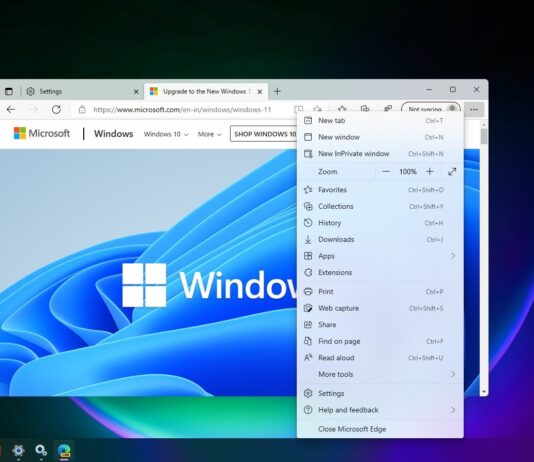This screenshot has width=534, height=462.
Task: Decrease zoom with minus button
Action: [386, 172]
